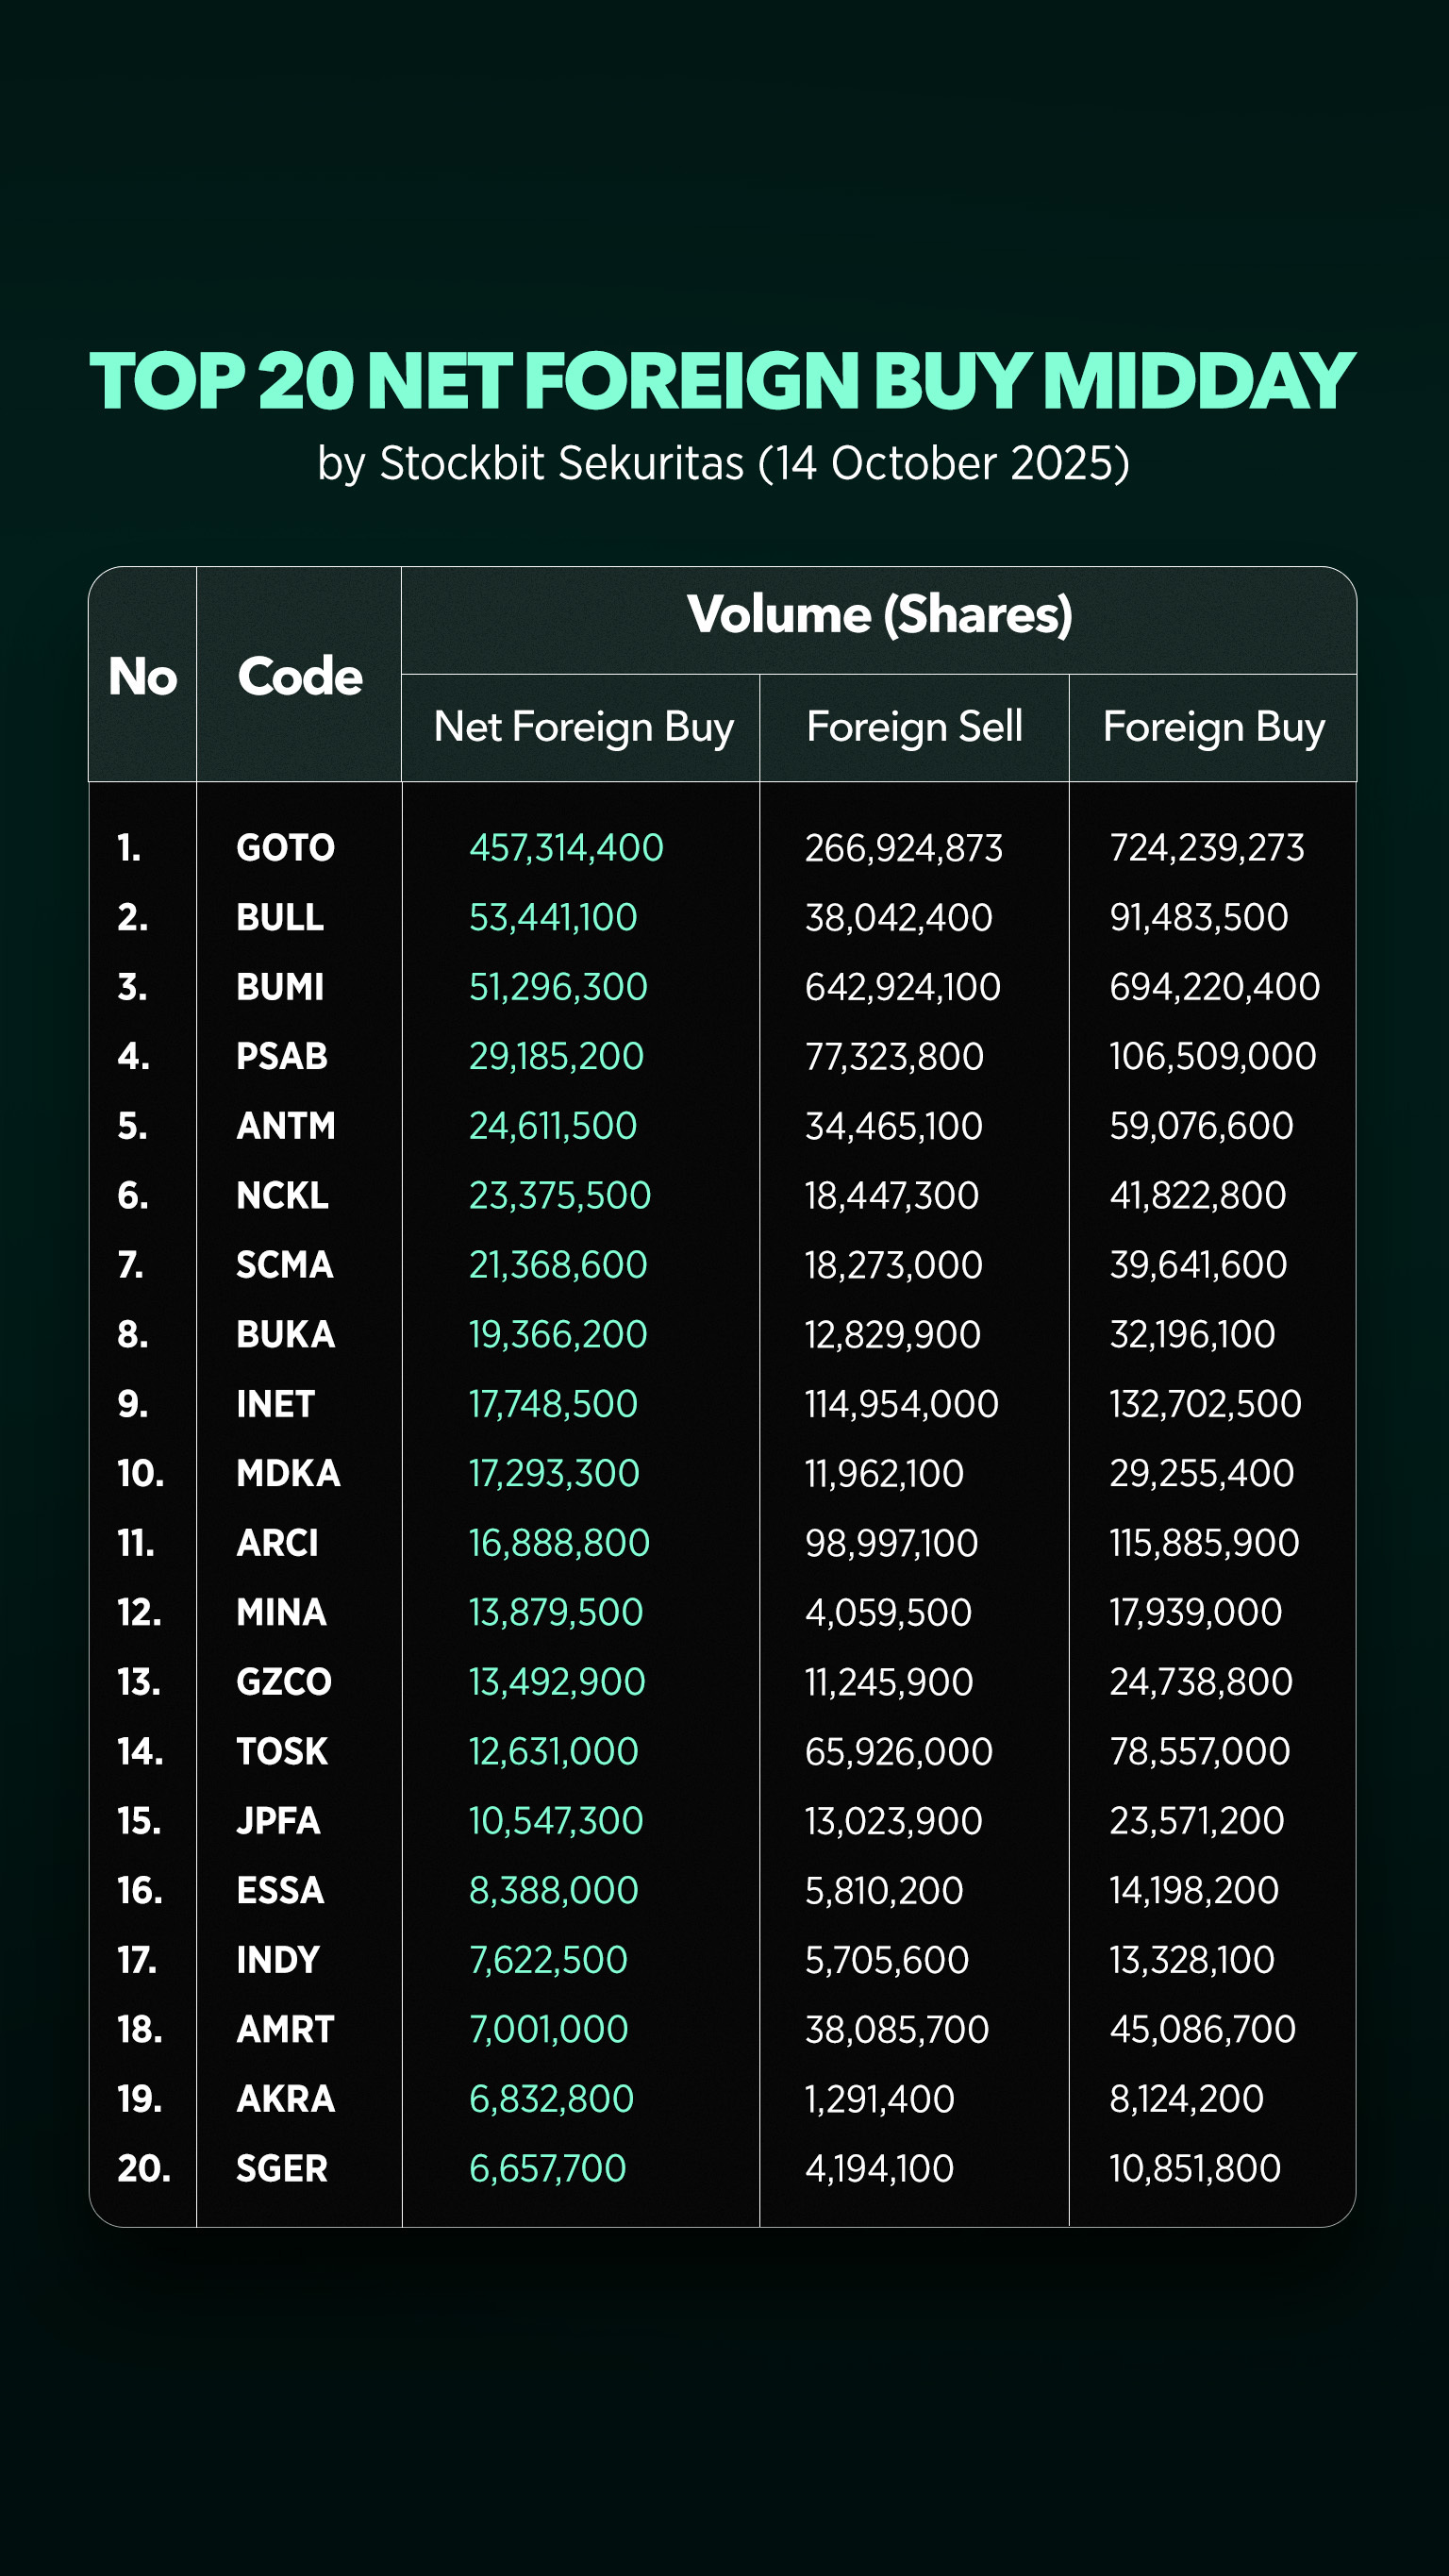Select the Foreign Sell column header
Viewport: 1449px width, 2576px height.
pyautogui.click(x=914, y=727)
